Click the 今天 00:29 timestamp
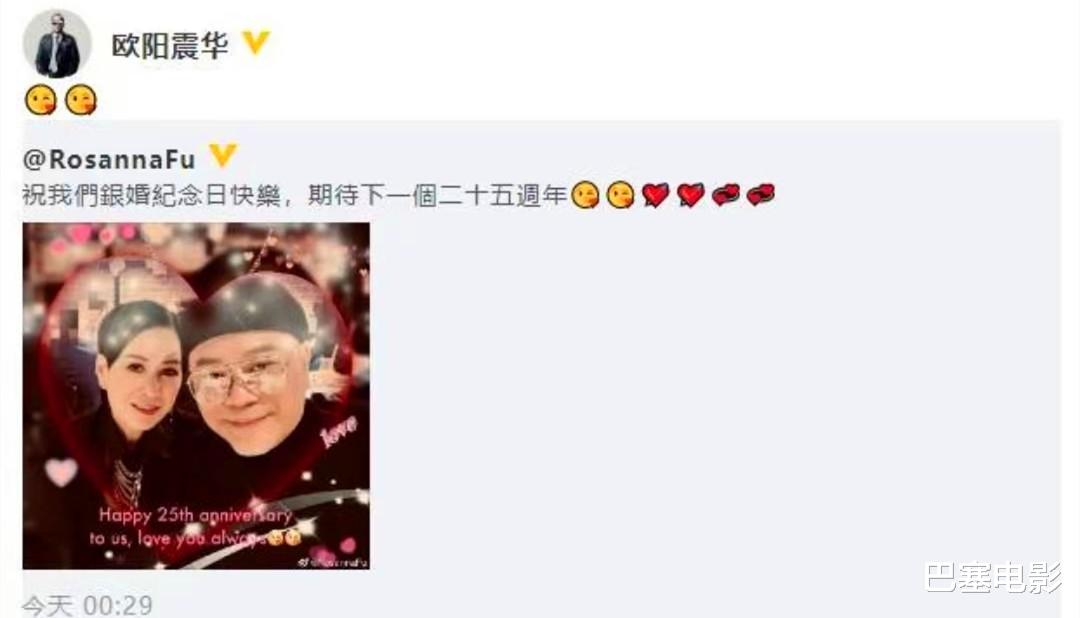This screenshot has width=1080, height=618. [87, 605]
